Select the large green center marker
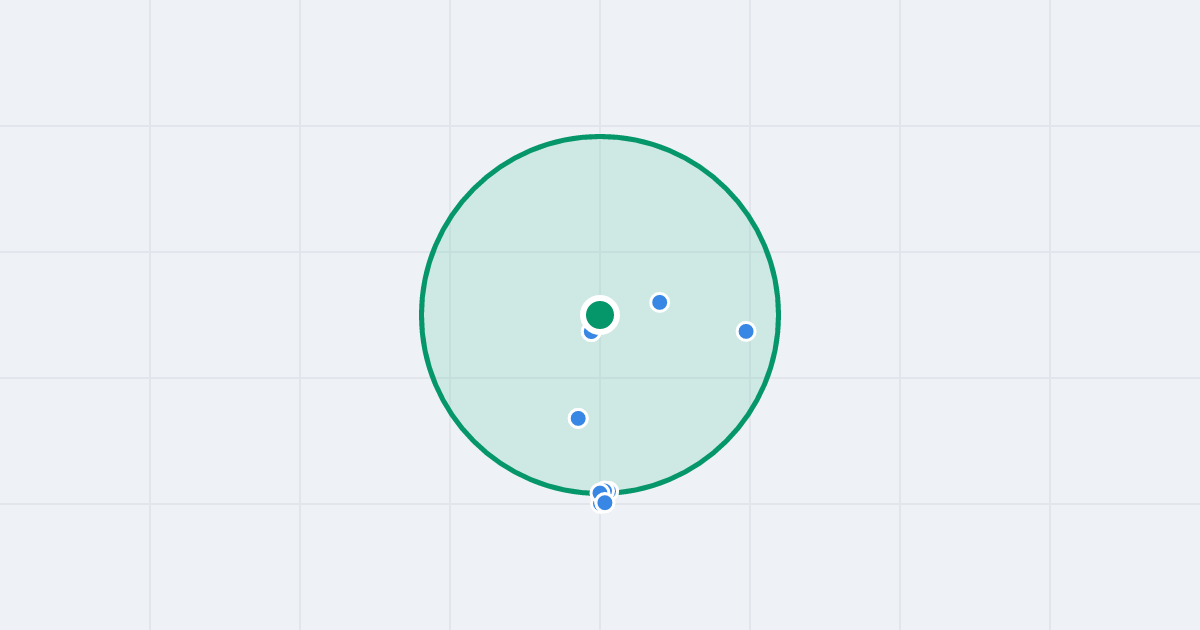1200x630 pixels. coord(600,315)
